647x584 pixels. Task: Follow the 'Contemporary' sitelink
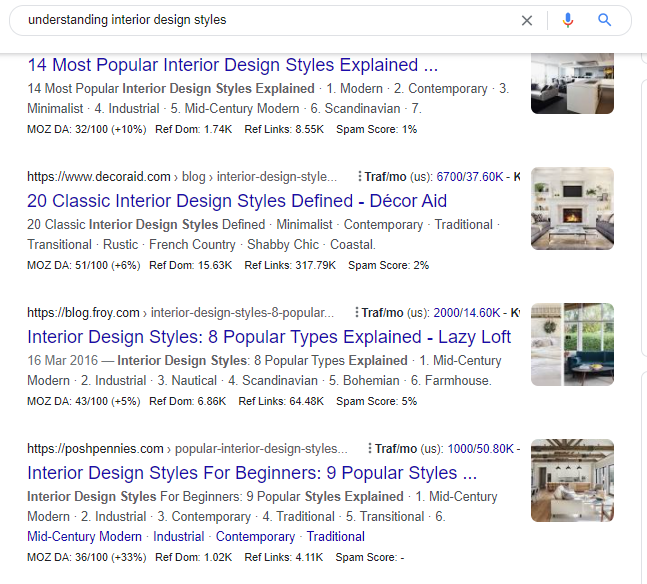255,536
